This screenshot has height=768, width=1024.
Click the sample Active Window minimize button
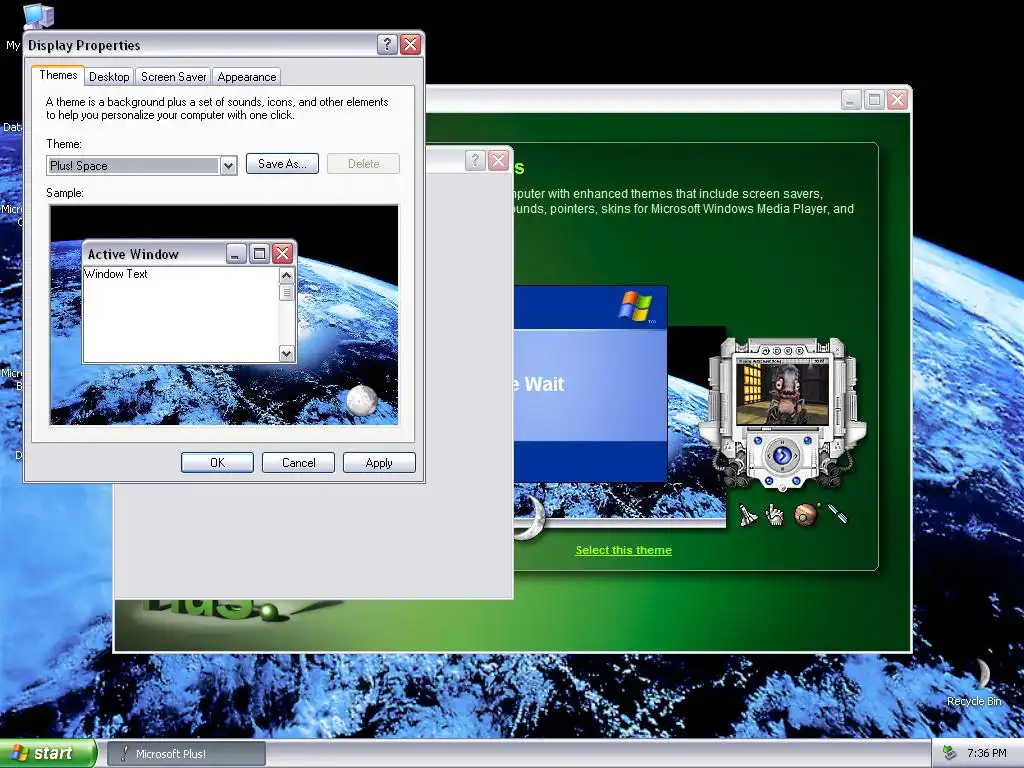click(236, 253)
